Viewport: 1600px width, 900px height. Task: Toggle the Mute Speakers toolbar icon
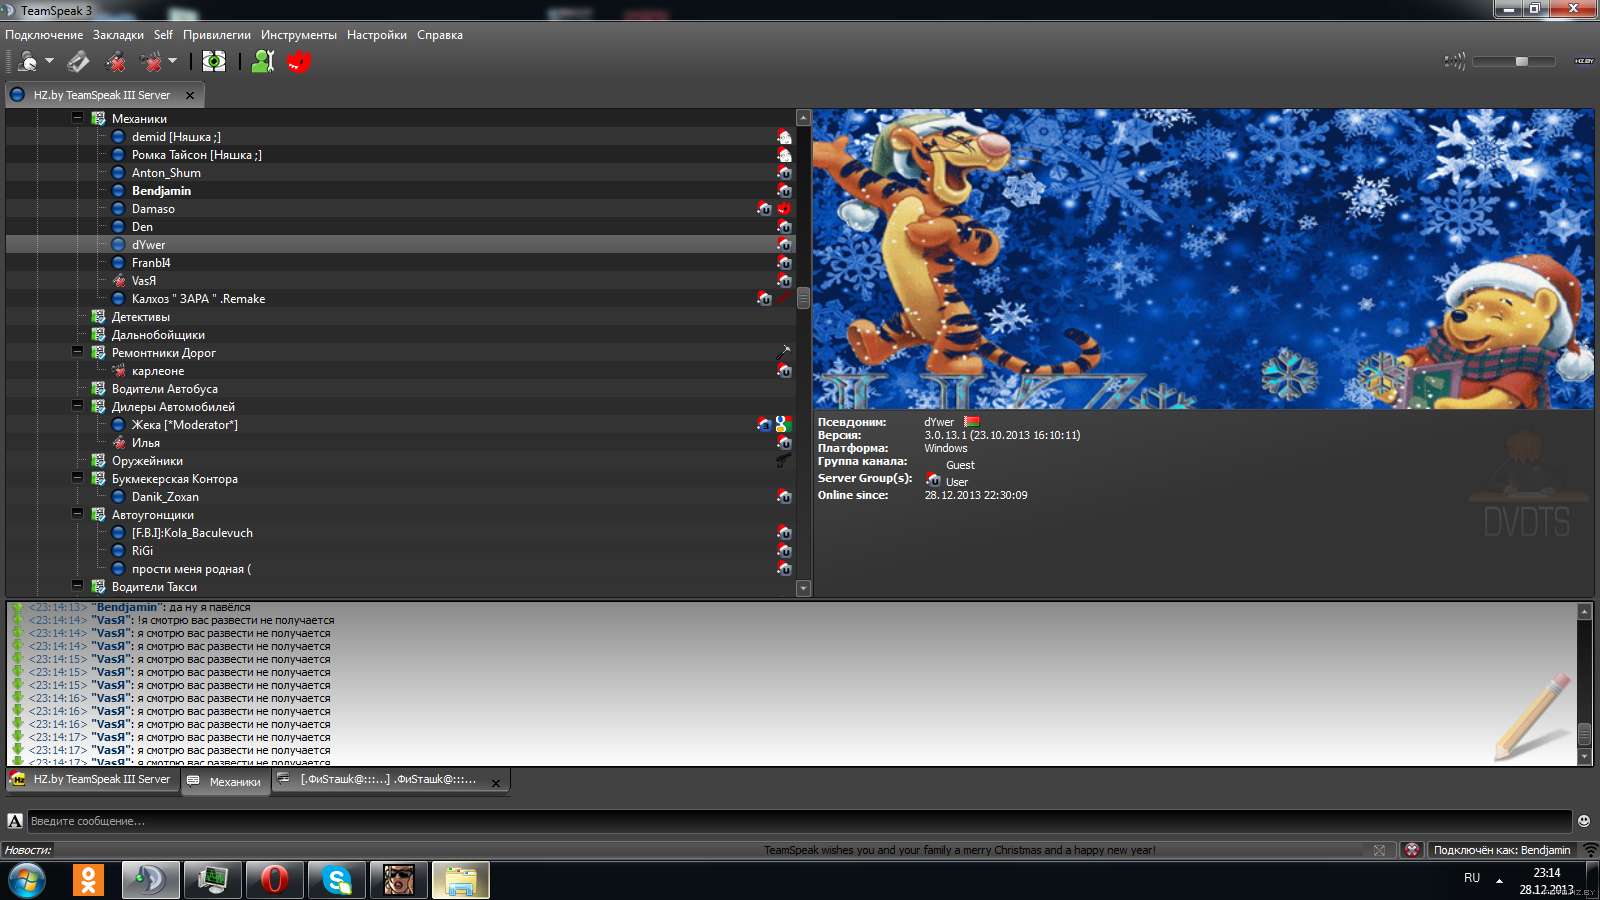(151, 61)
